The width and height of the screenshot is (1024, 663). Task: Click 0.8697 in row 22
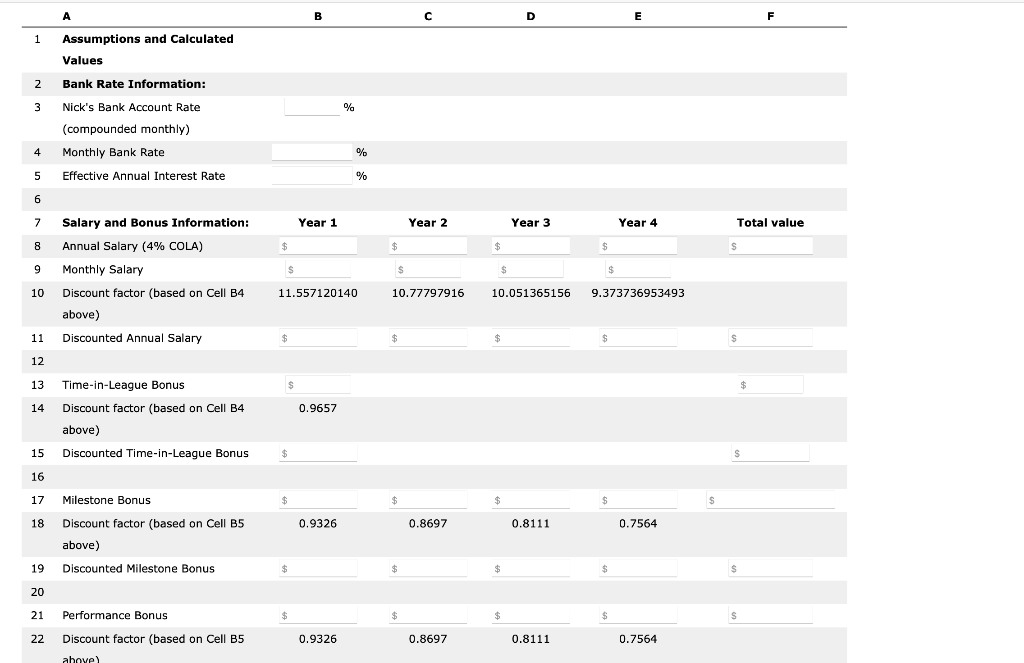(428, 639)
